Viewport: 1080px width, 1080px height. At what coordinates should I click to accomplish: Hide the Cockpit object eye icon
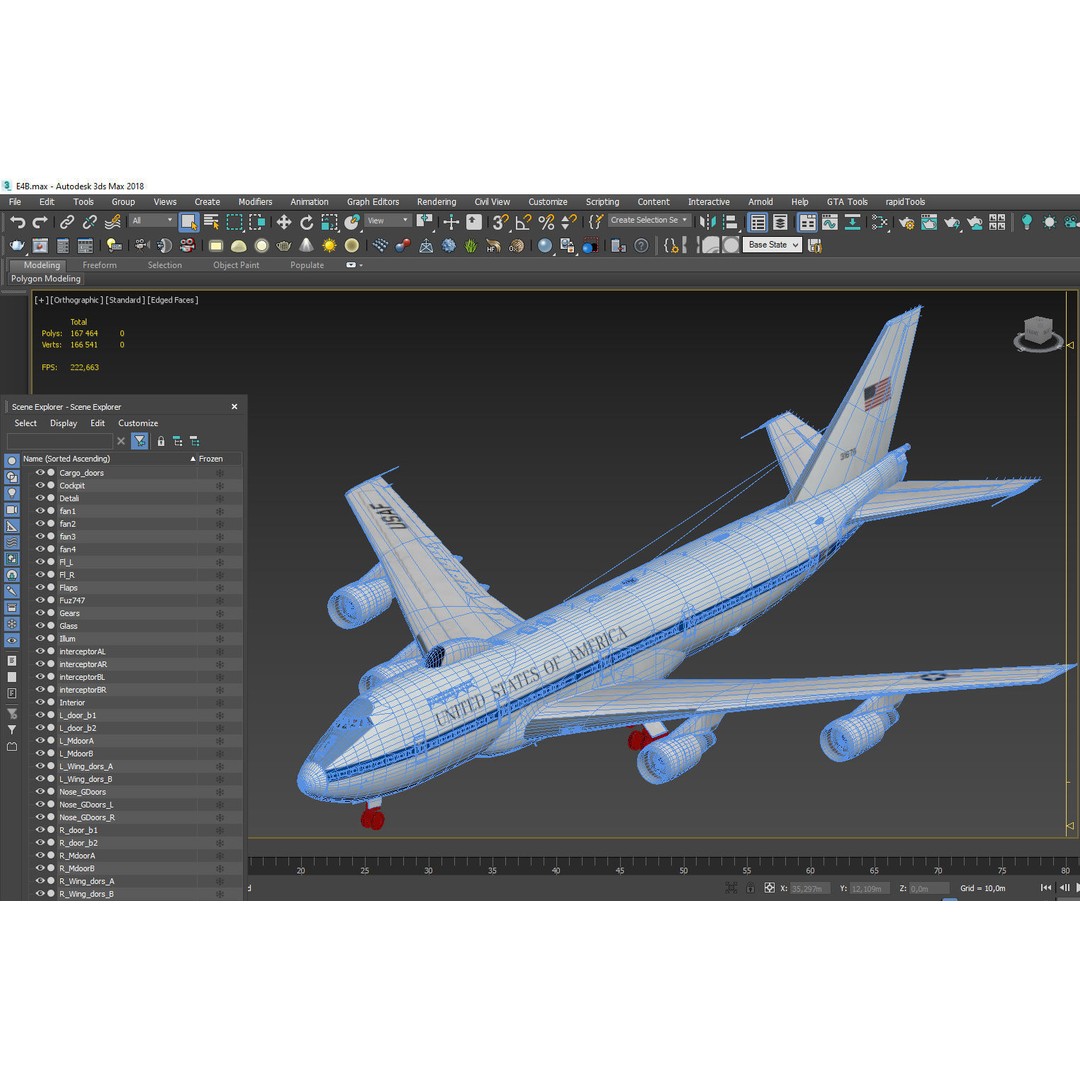tap(40, 486)
